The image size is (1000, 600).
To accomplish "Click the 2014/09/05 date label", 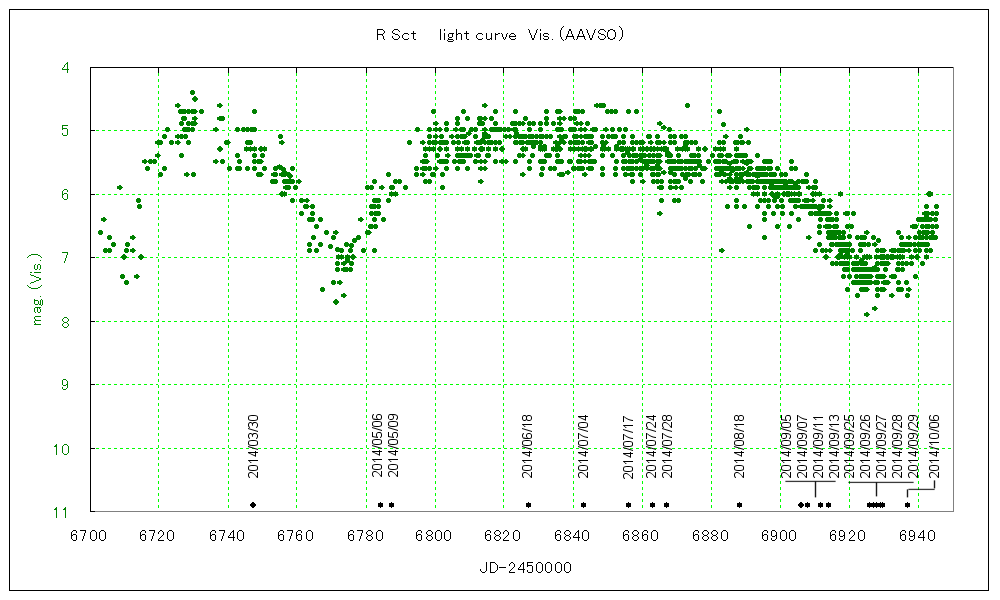I will click(x=787, y=445).
